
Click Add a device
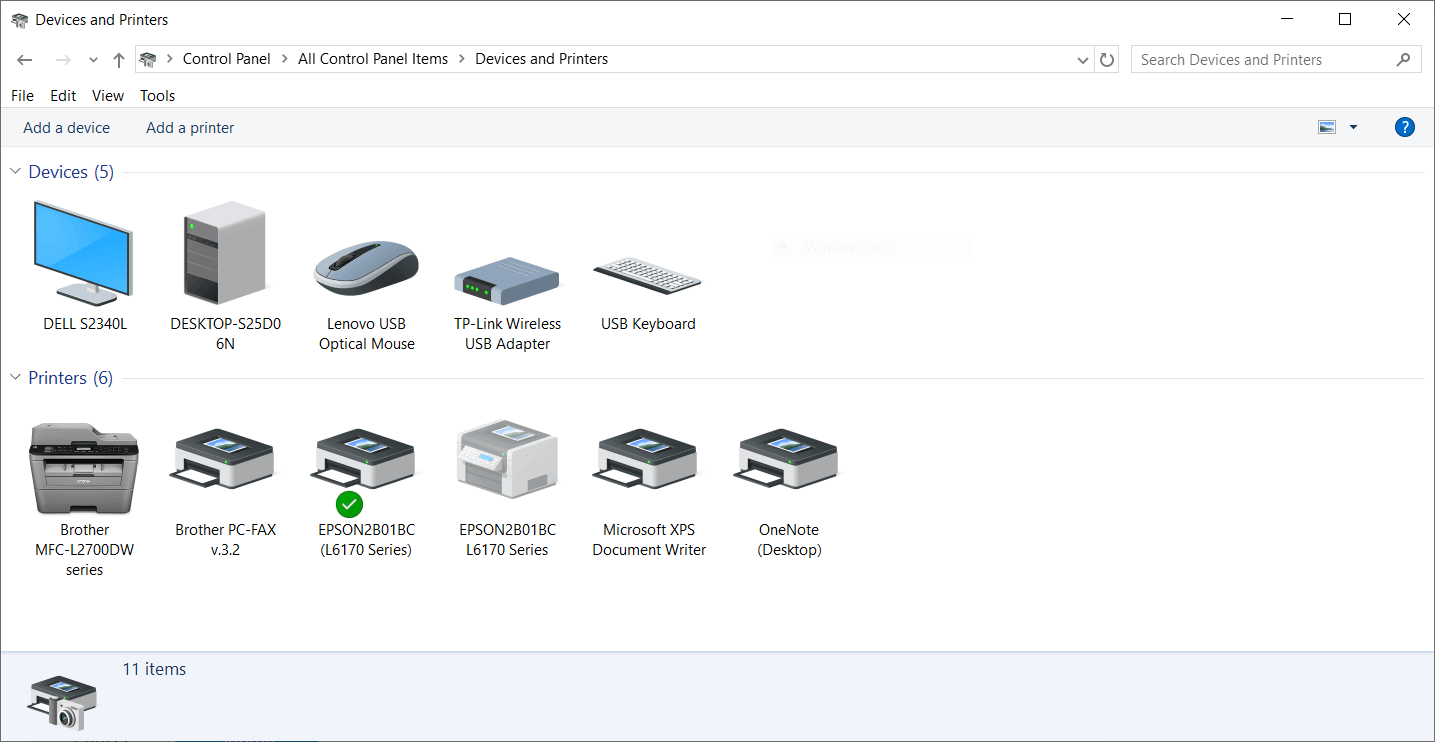pyautogui.click(x=66, y=128)
